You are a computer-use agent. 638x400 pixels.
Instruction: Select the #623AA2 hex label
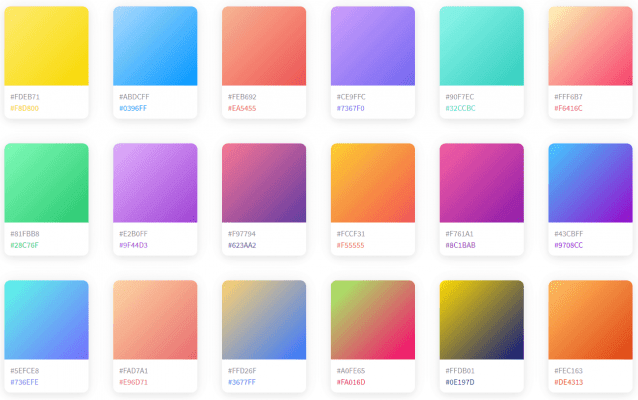[x=242, y=245]
